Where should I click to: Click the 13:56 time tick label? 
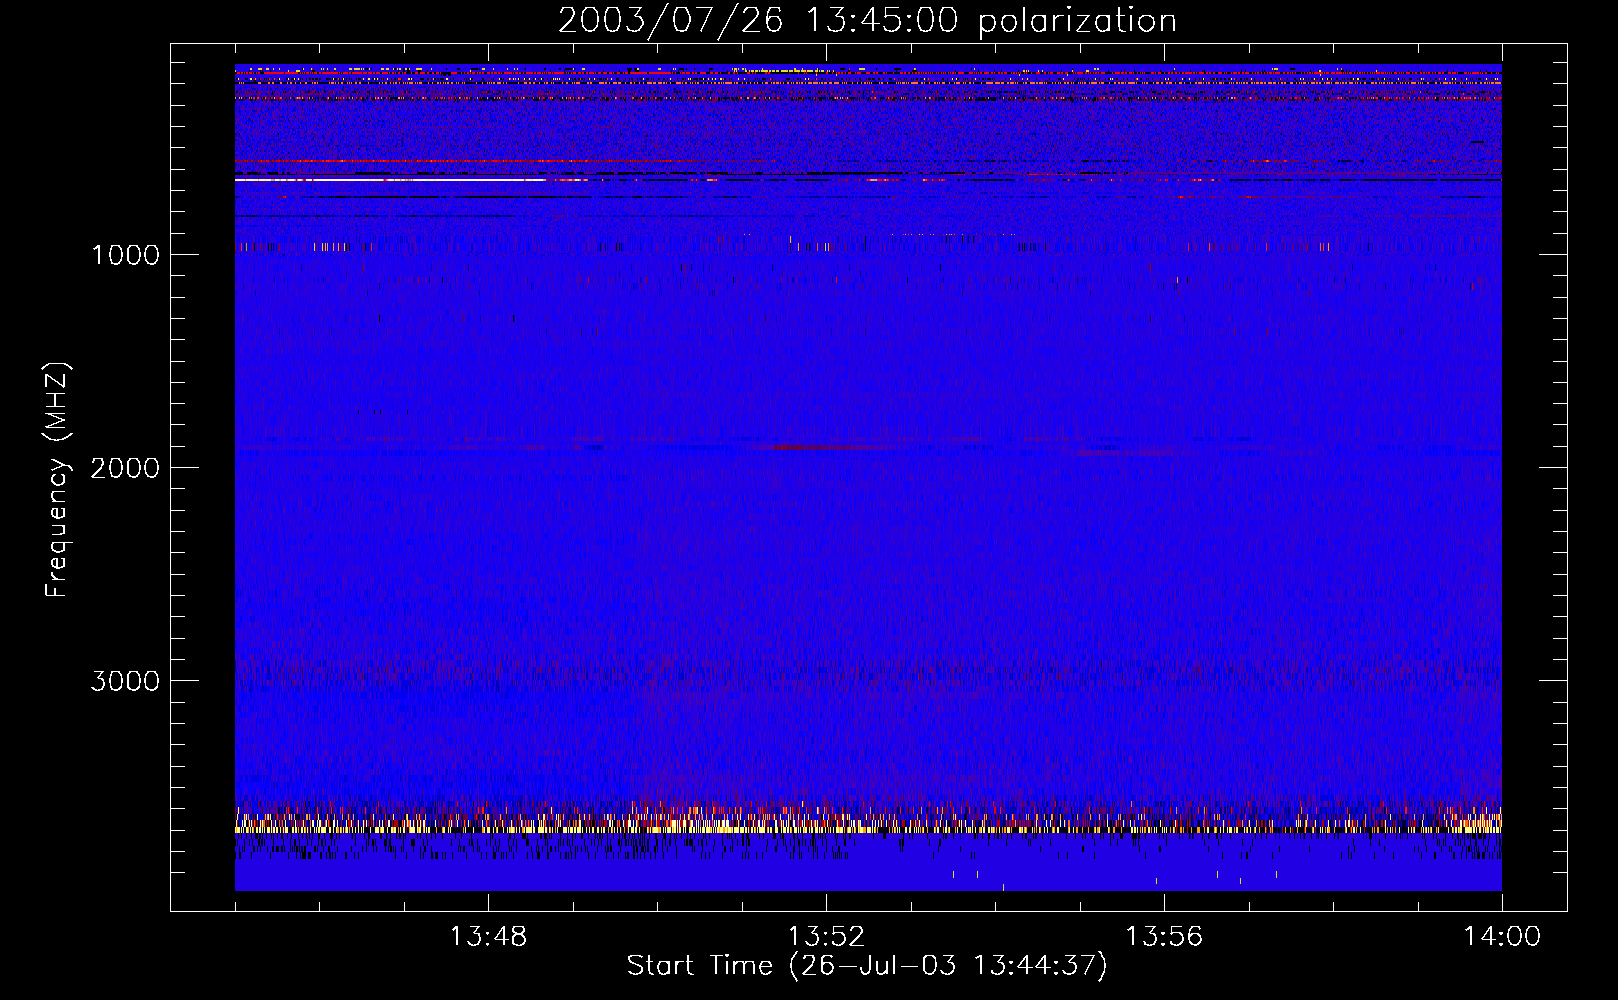point(1164,937)
